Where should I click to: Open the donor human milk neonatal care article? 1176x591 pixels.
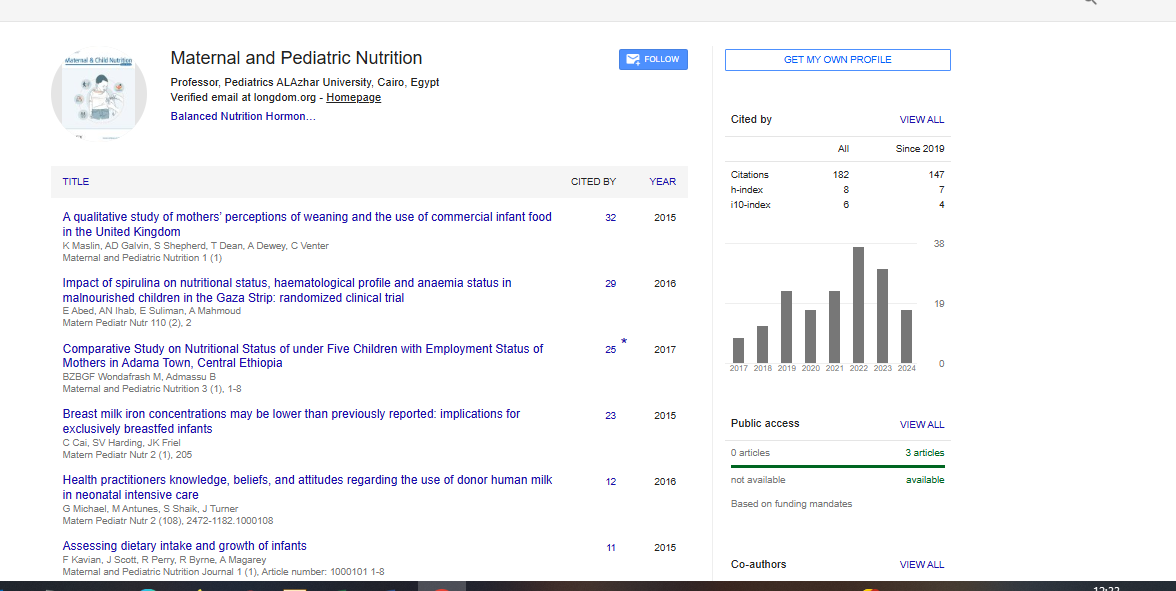307,480
